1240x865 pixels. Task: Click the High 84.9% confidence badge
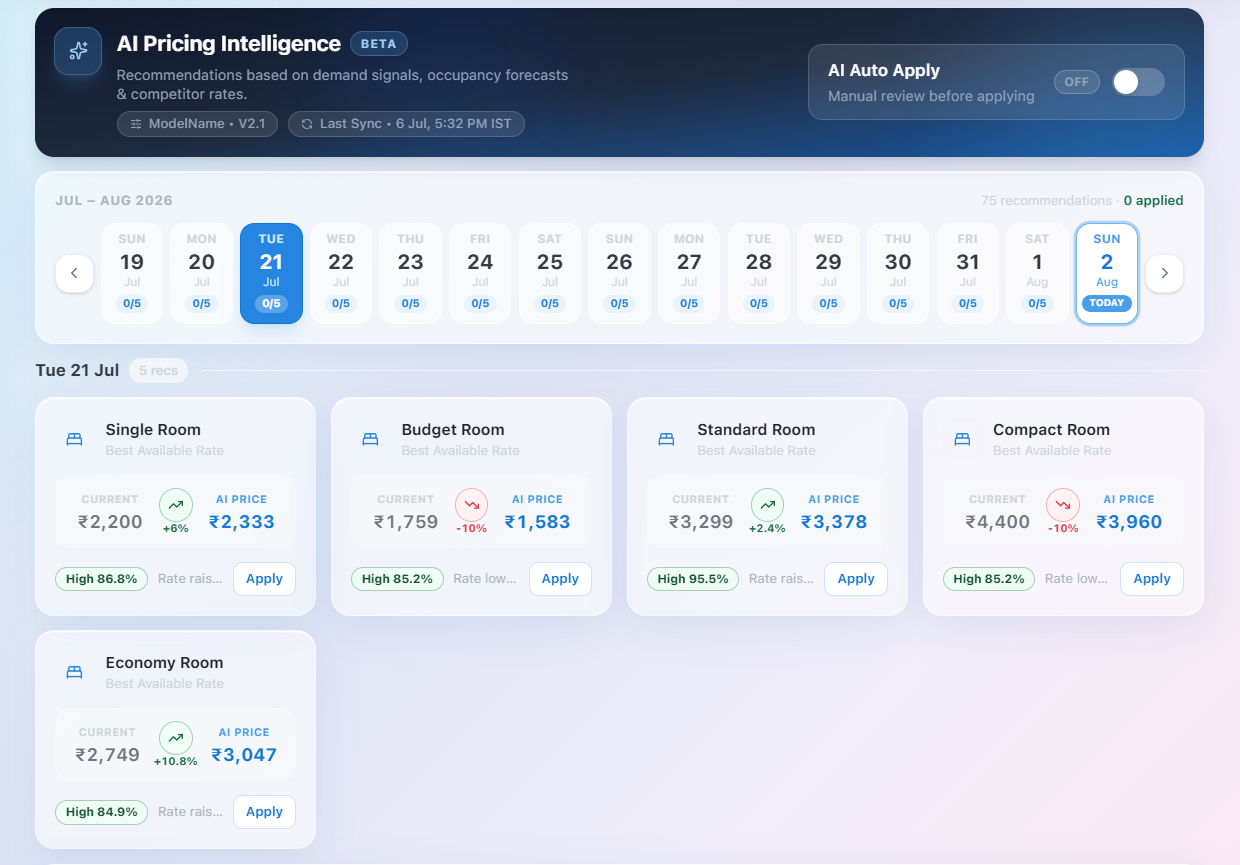coord(101,812)
